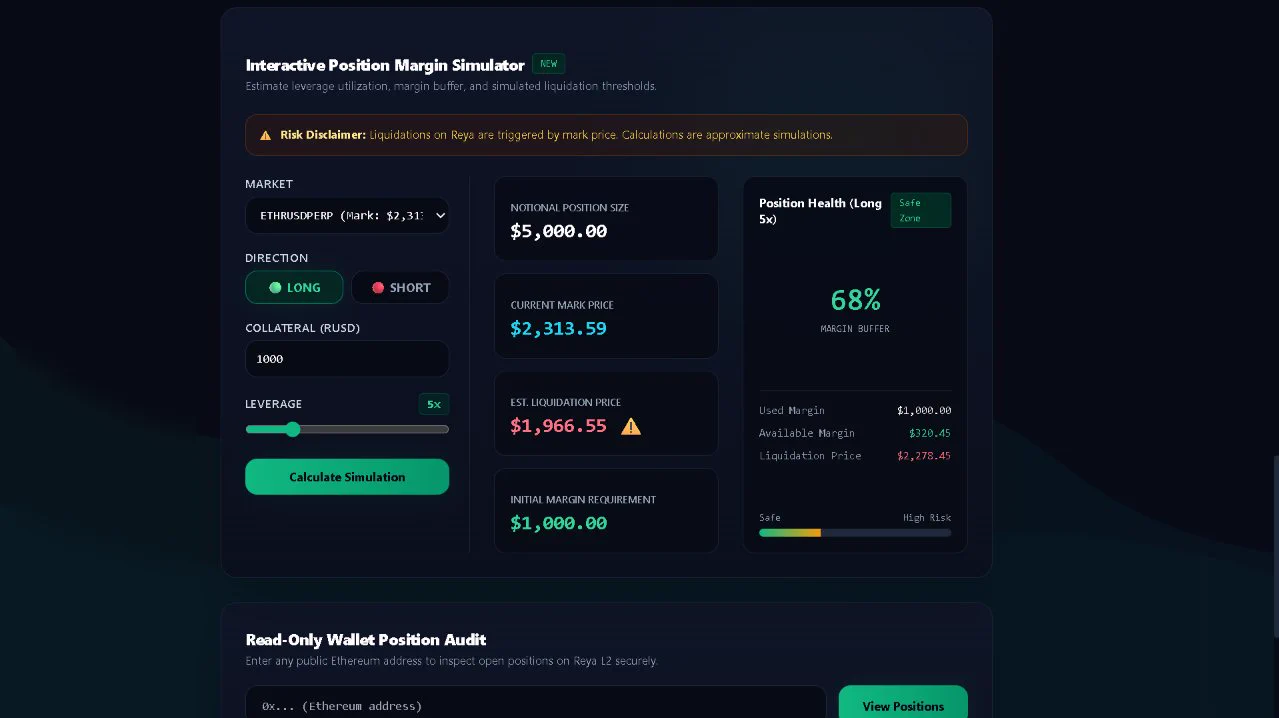
Task: Select the $2,278.45 Liquidation Price value
Action: pyautogui.click(x=924, y=455)
